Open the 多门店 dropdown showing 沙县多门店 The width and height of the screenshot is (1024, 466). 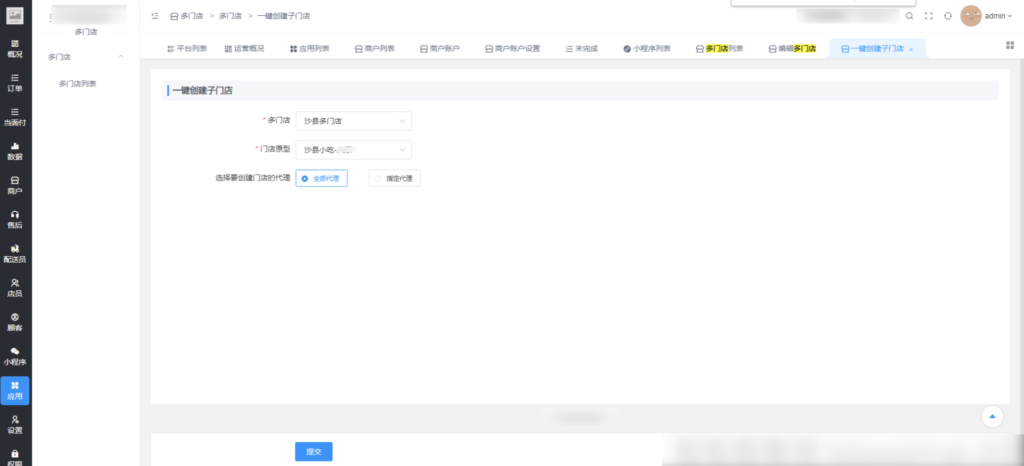[x=353, y=121]
